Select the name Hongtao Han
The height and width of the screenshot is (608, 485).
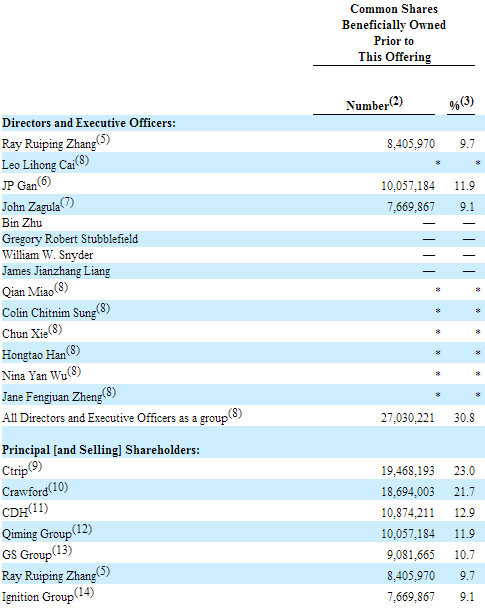point(34,354)
